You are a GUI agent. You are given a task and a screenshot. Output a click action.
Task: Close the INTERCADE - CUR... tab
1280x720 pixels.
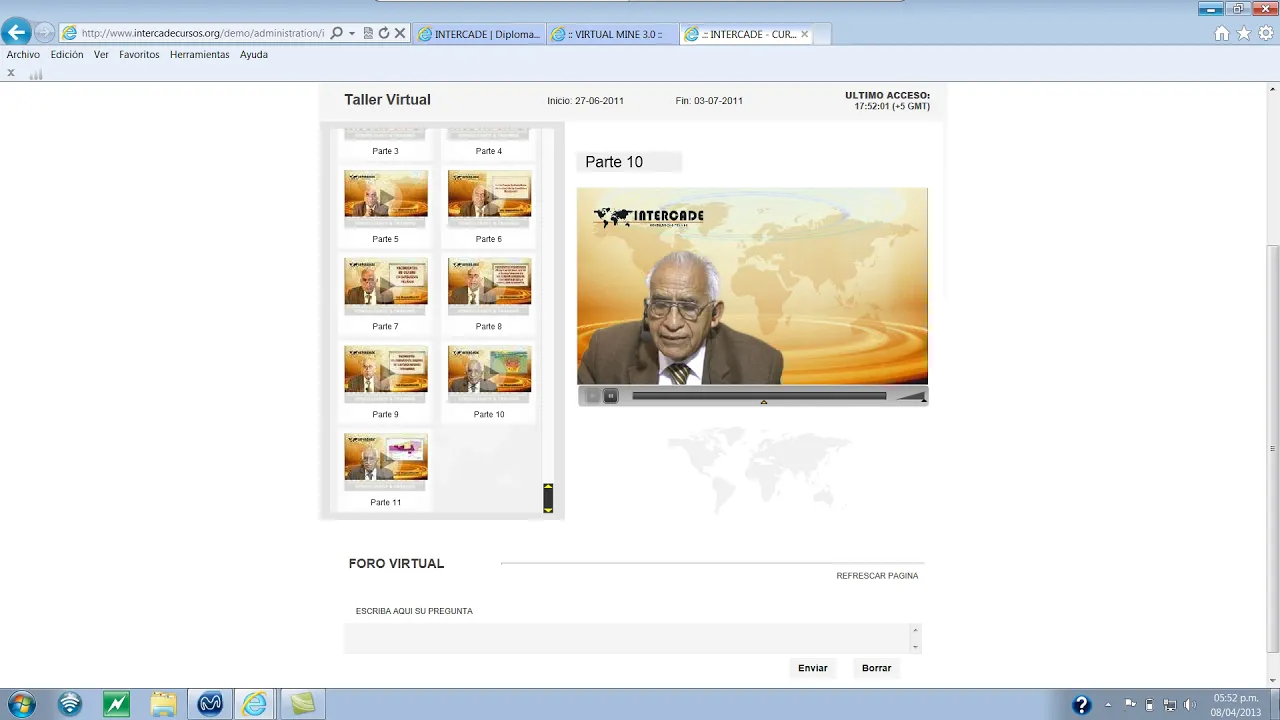coord(804,34)
